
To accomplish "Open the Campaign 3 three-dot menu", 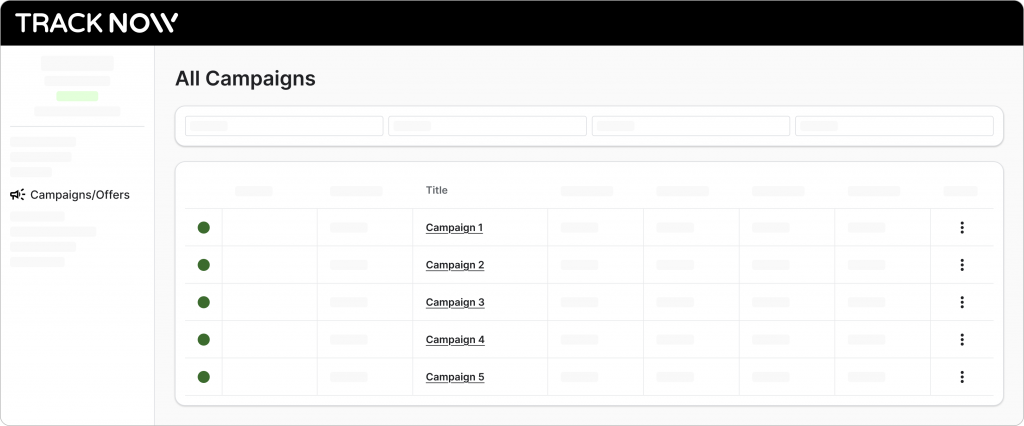I will tap(961, 302).
